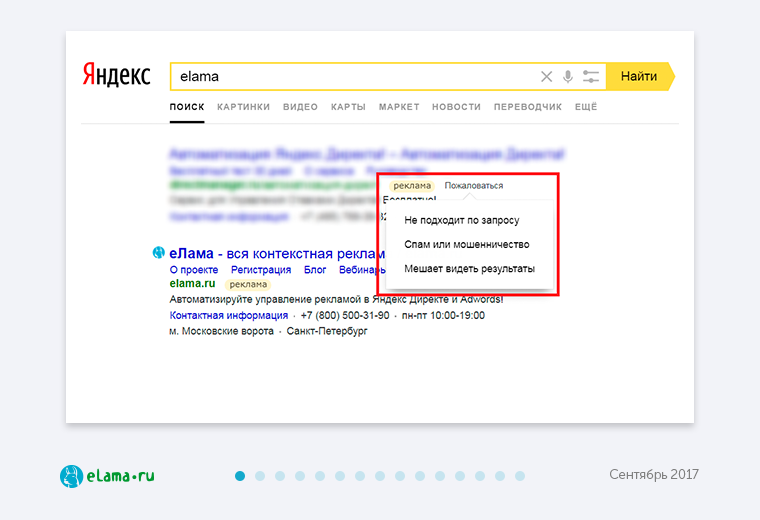The width and height of the screenshot is (760, 520).
Task: Click the Яндекс logo
Action: point(117,76)
